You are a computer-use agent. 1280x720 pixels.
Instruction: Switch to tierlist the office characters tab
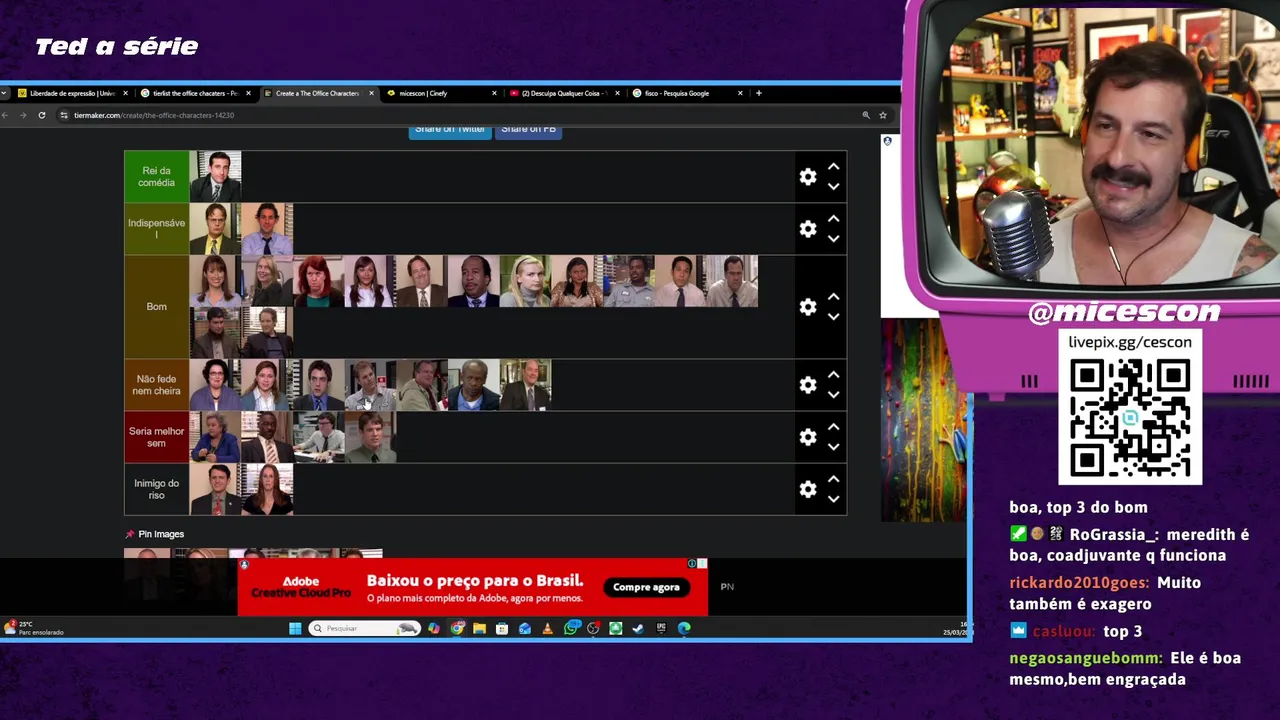coord(195,93)
